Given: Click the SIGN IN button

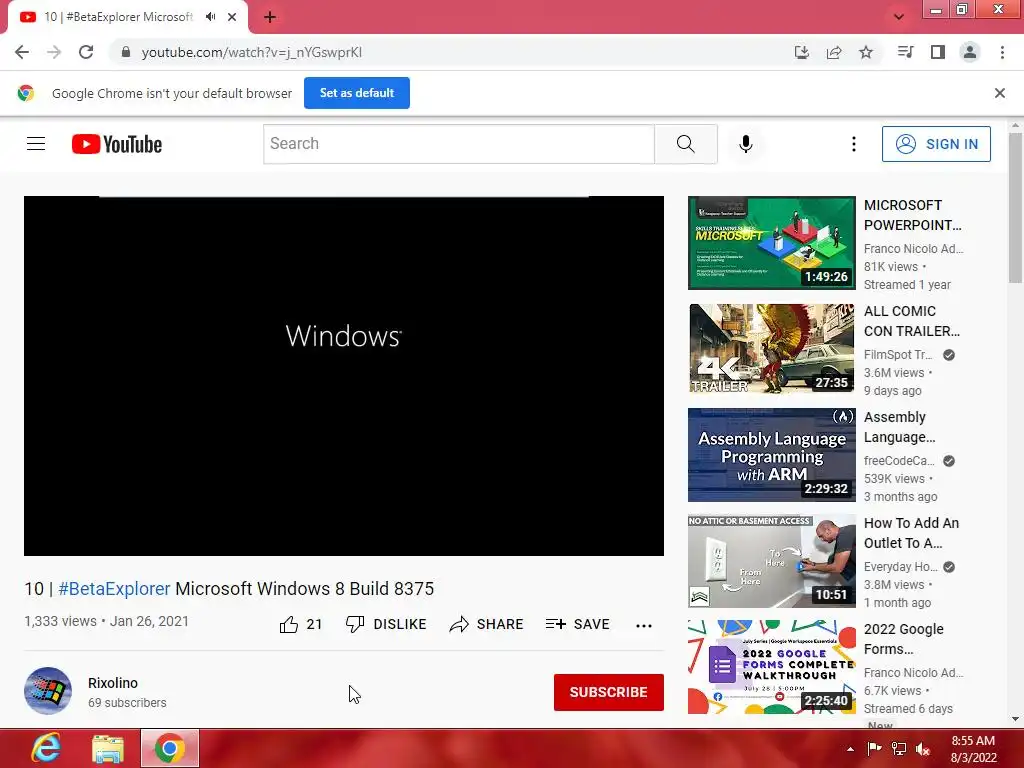Looking at the screenshot, I should click(x=936, y=144).
